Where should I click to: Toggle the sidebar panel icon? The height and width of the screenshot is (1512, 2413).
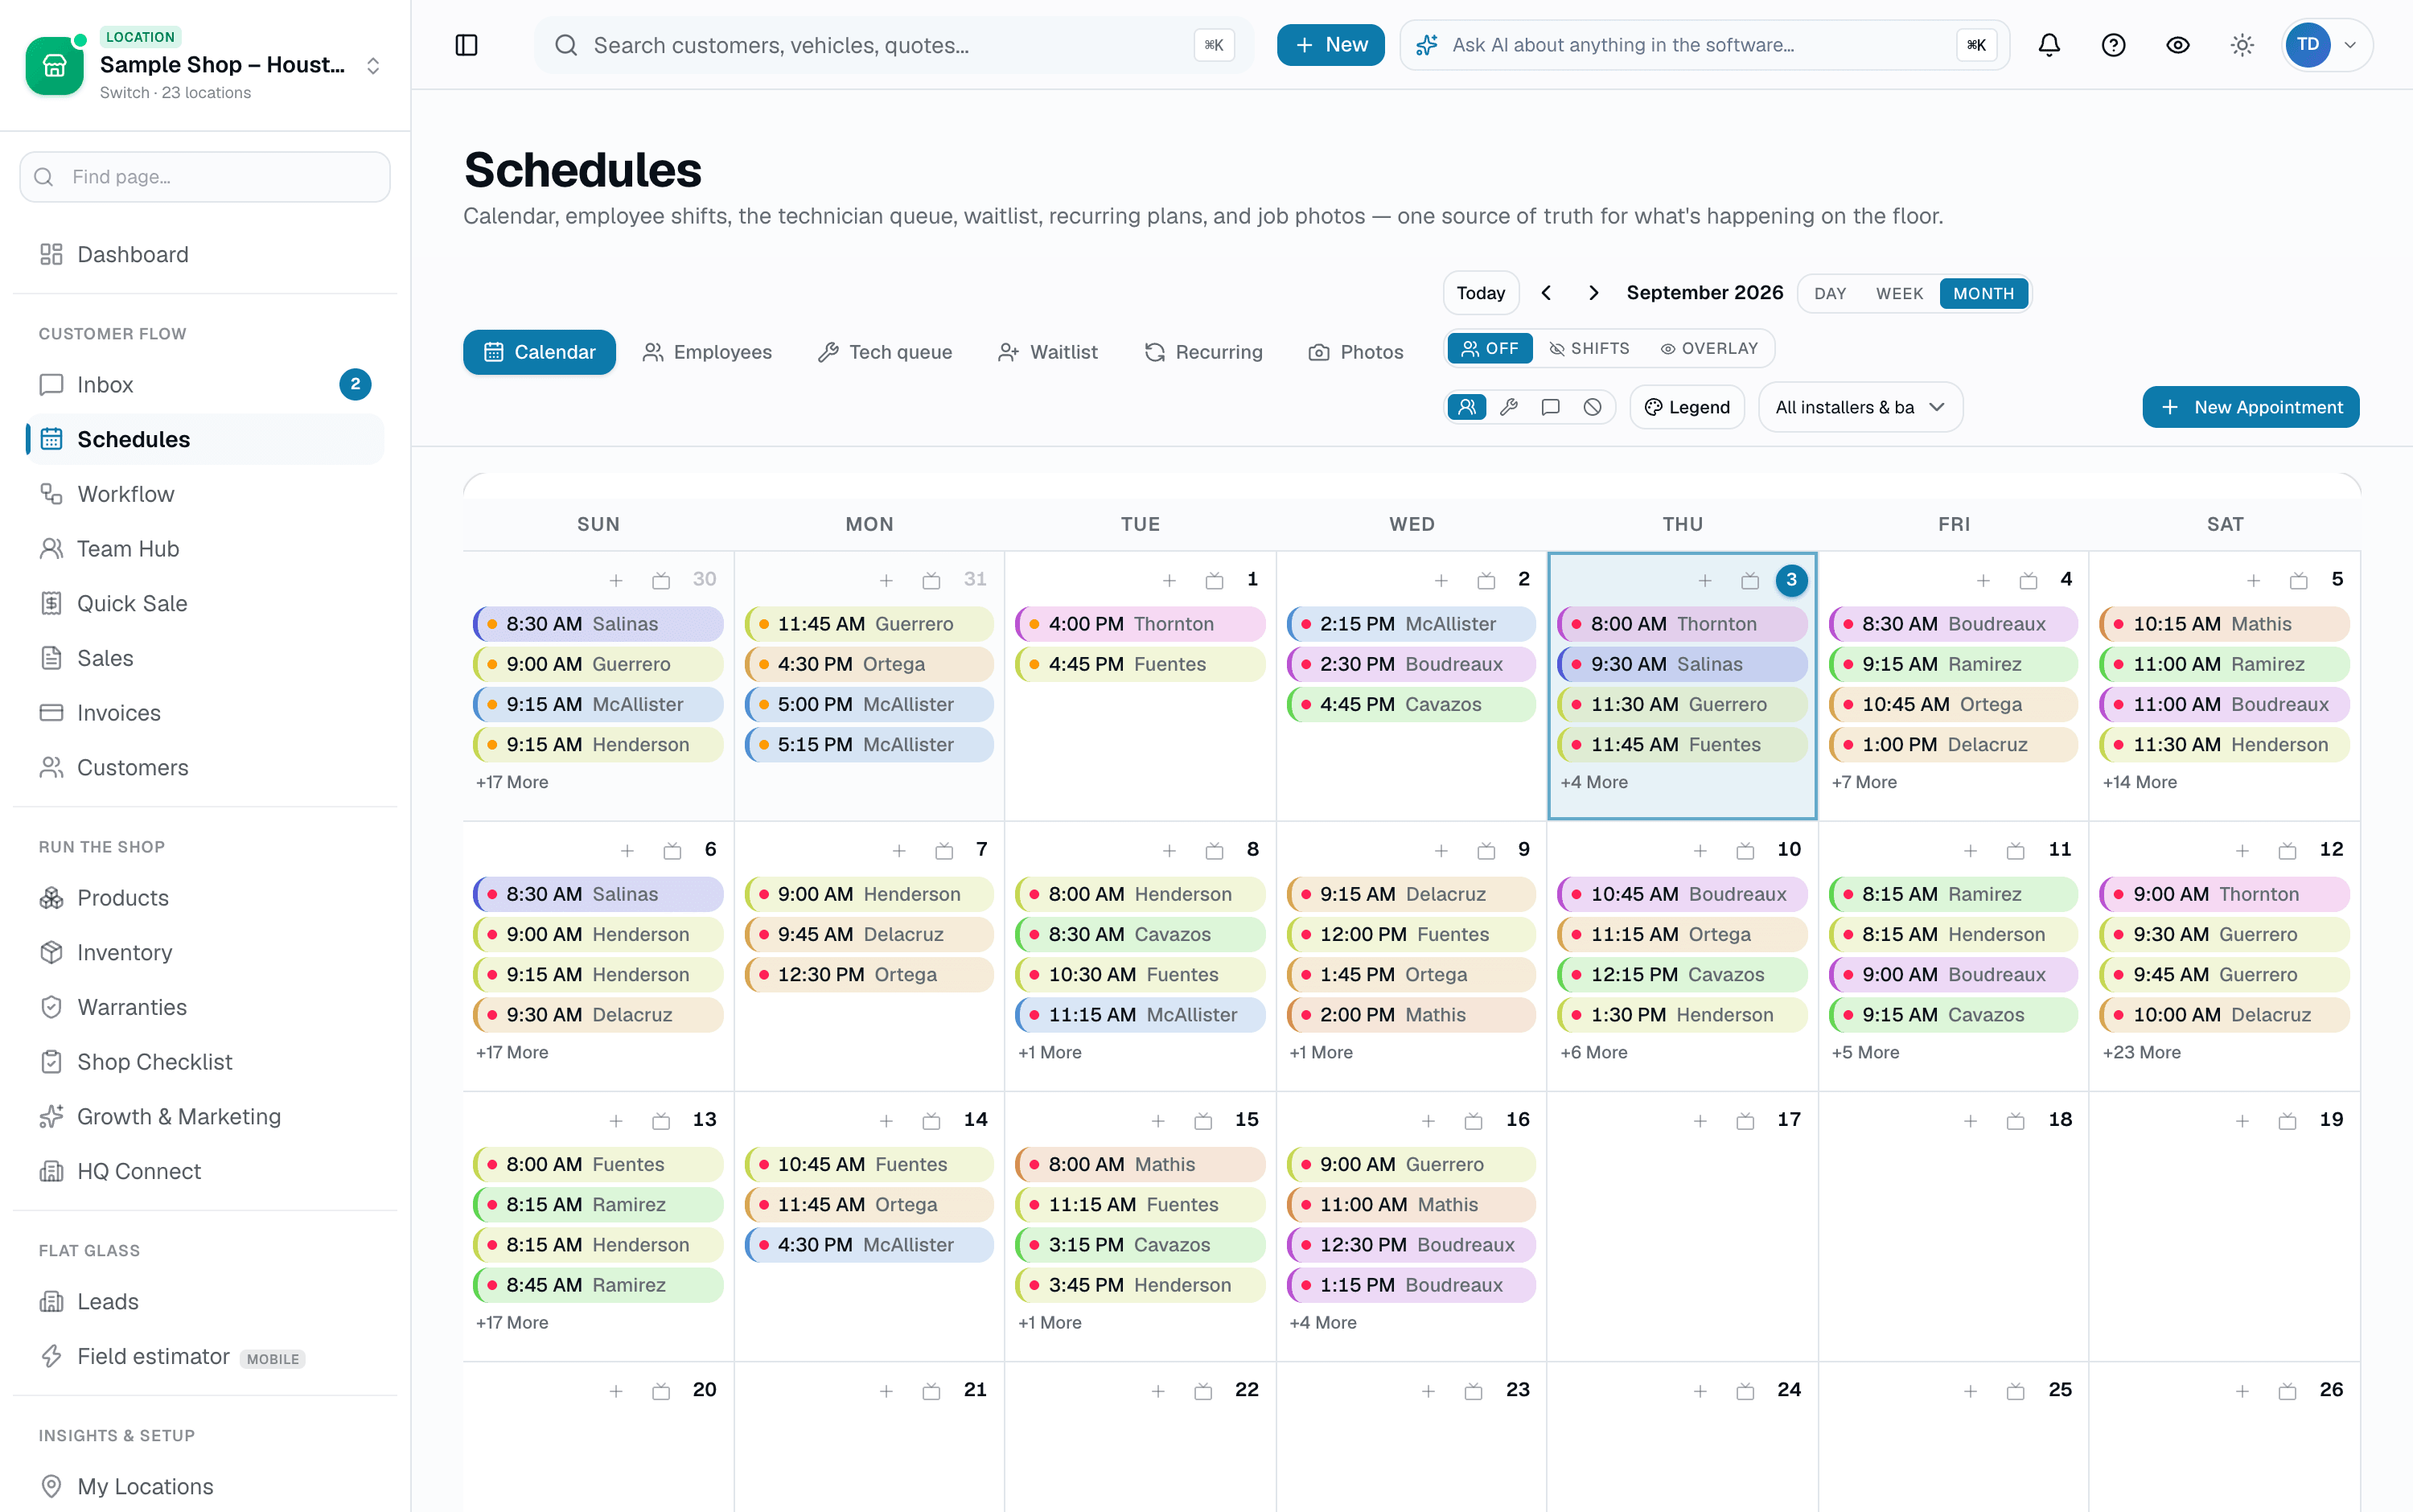coord(466,45)
